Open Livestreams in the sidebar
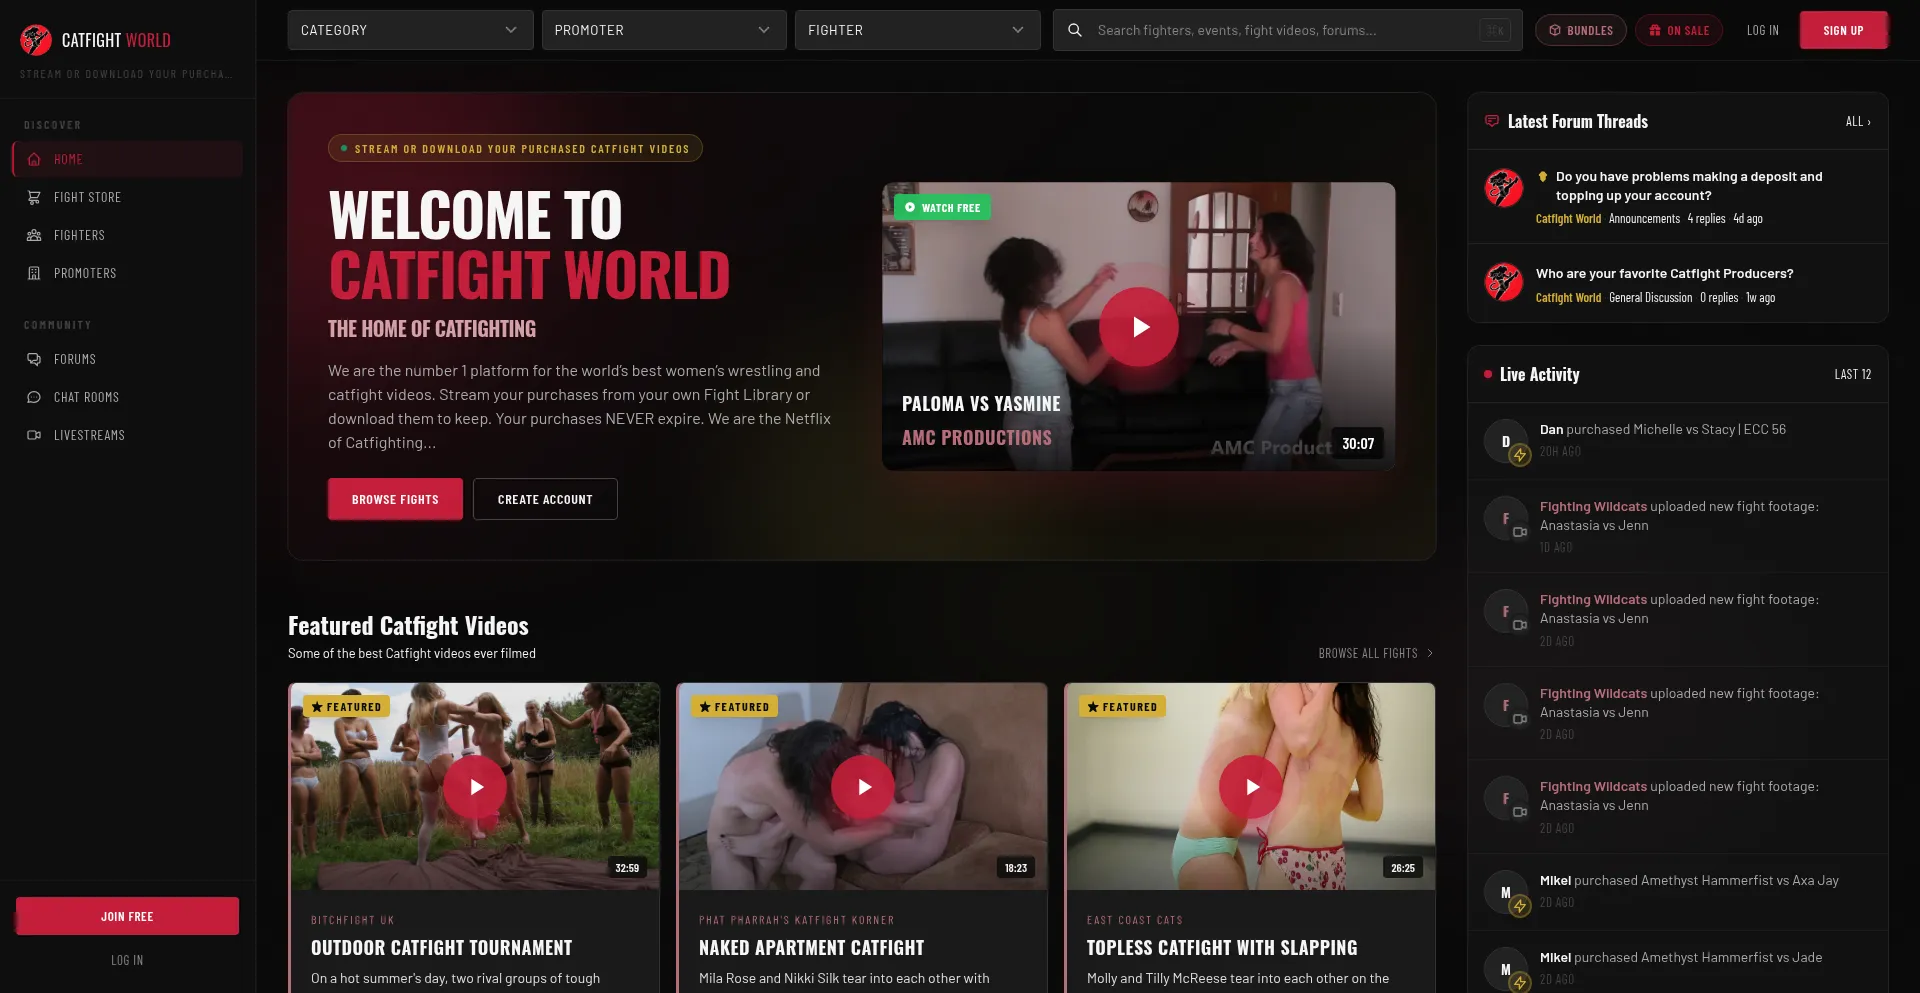Screen dimensions: 1920x993 [x=127, y=435]
